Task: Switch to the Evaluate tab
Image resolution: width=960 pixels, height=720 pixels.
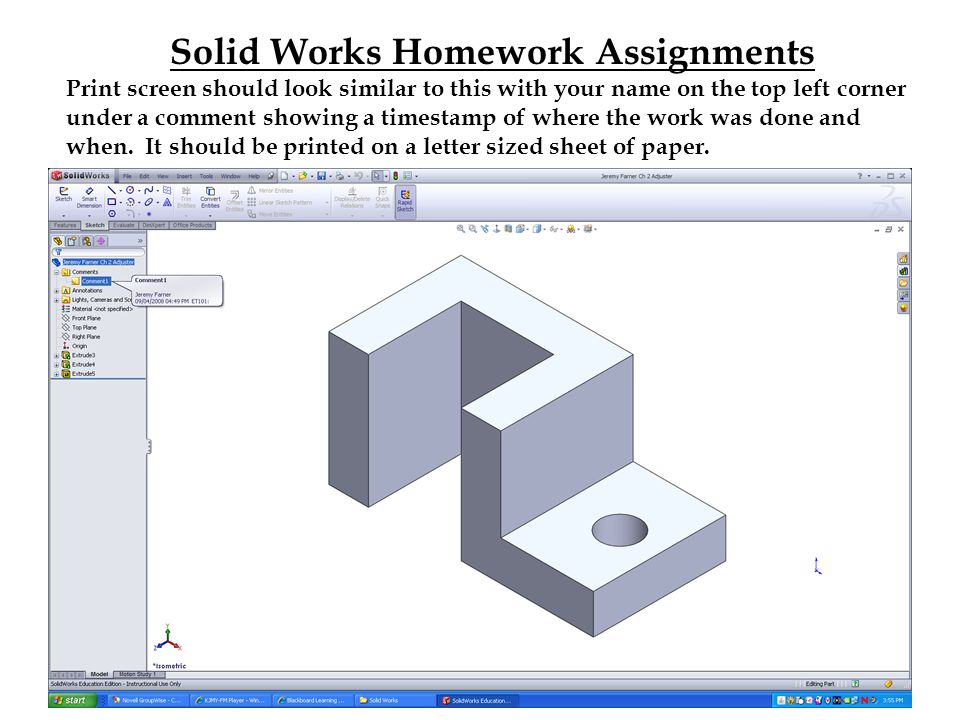Action: pyautogui.click(x=123, y=225)
